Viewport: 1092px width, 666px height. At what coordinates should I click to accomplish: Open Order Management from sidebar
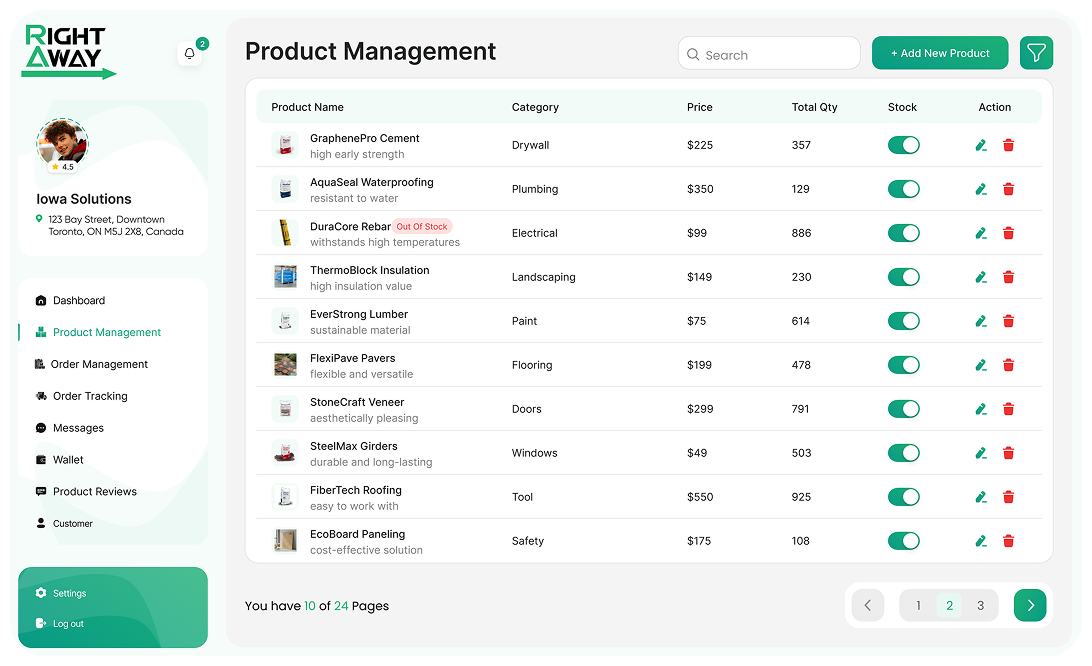pos(99,365)
